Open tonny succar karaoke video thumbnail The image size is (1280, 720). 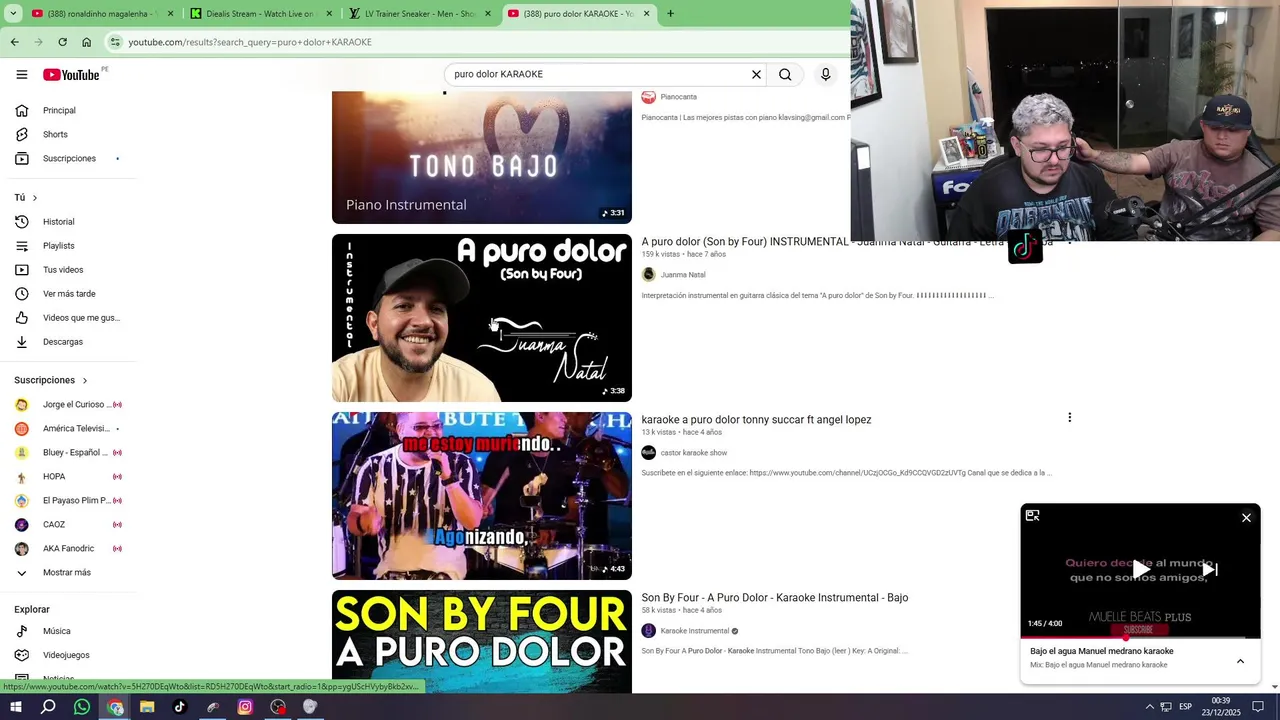(x=482, y=496)
